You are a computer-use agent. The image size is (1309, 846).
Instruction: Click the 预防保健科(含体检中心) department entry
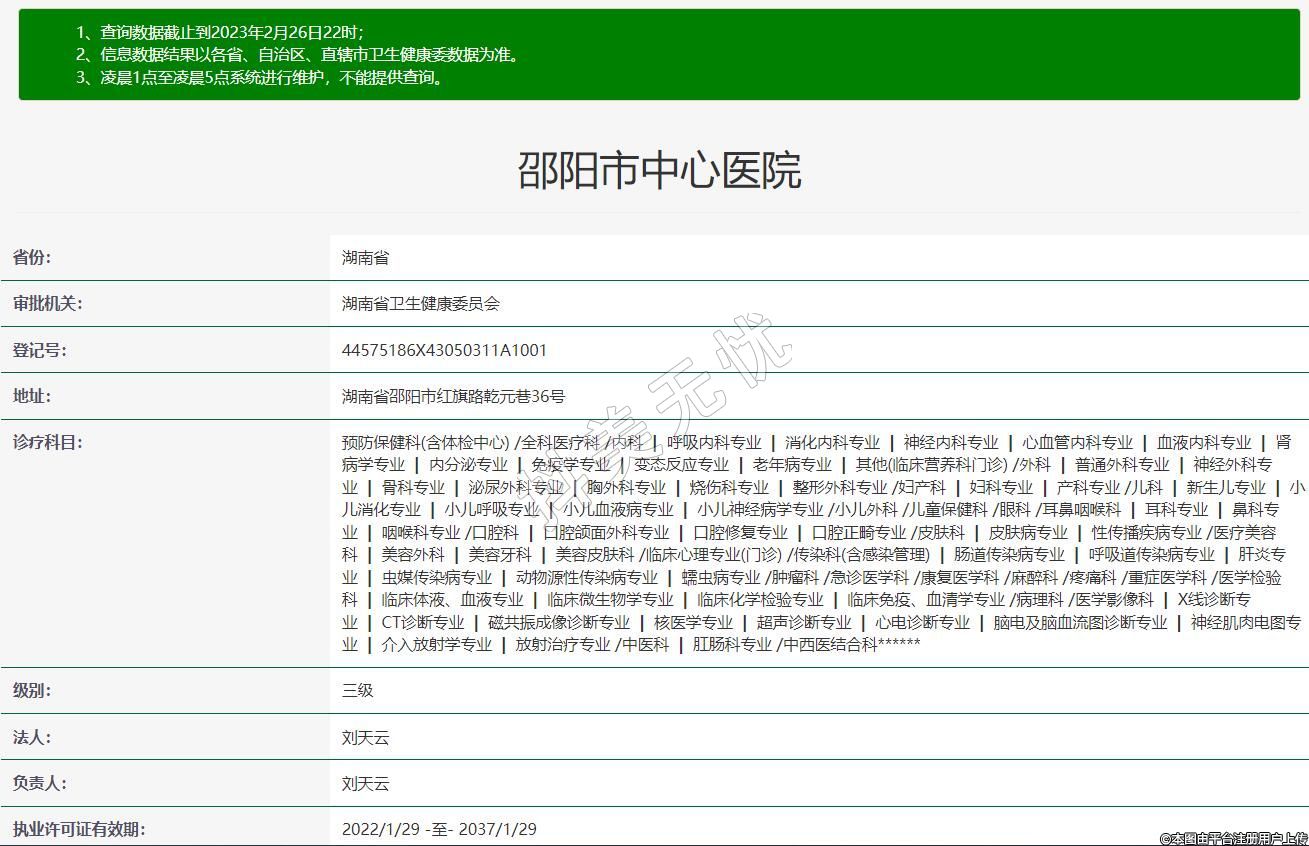click(426, 442)
